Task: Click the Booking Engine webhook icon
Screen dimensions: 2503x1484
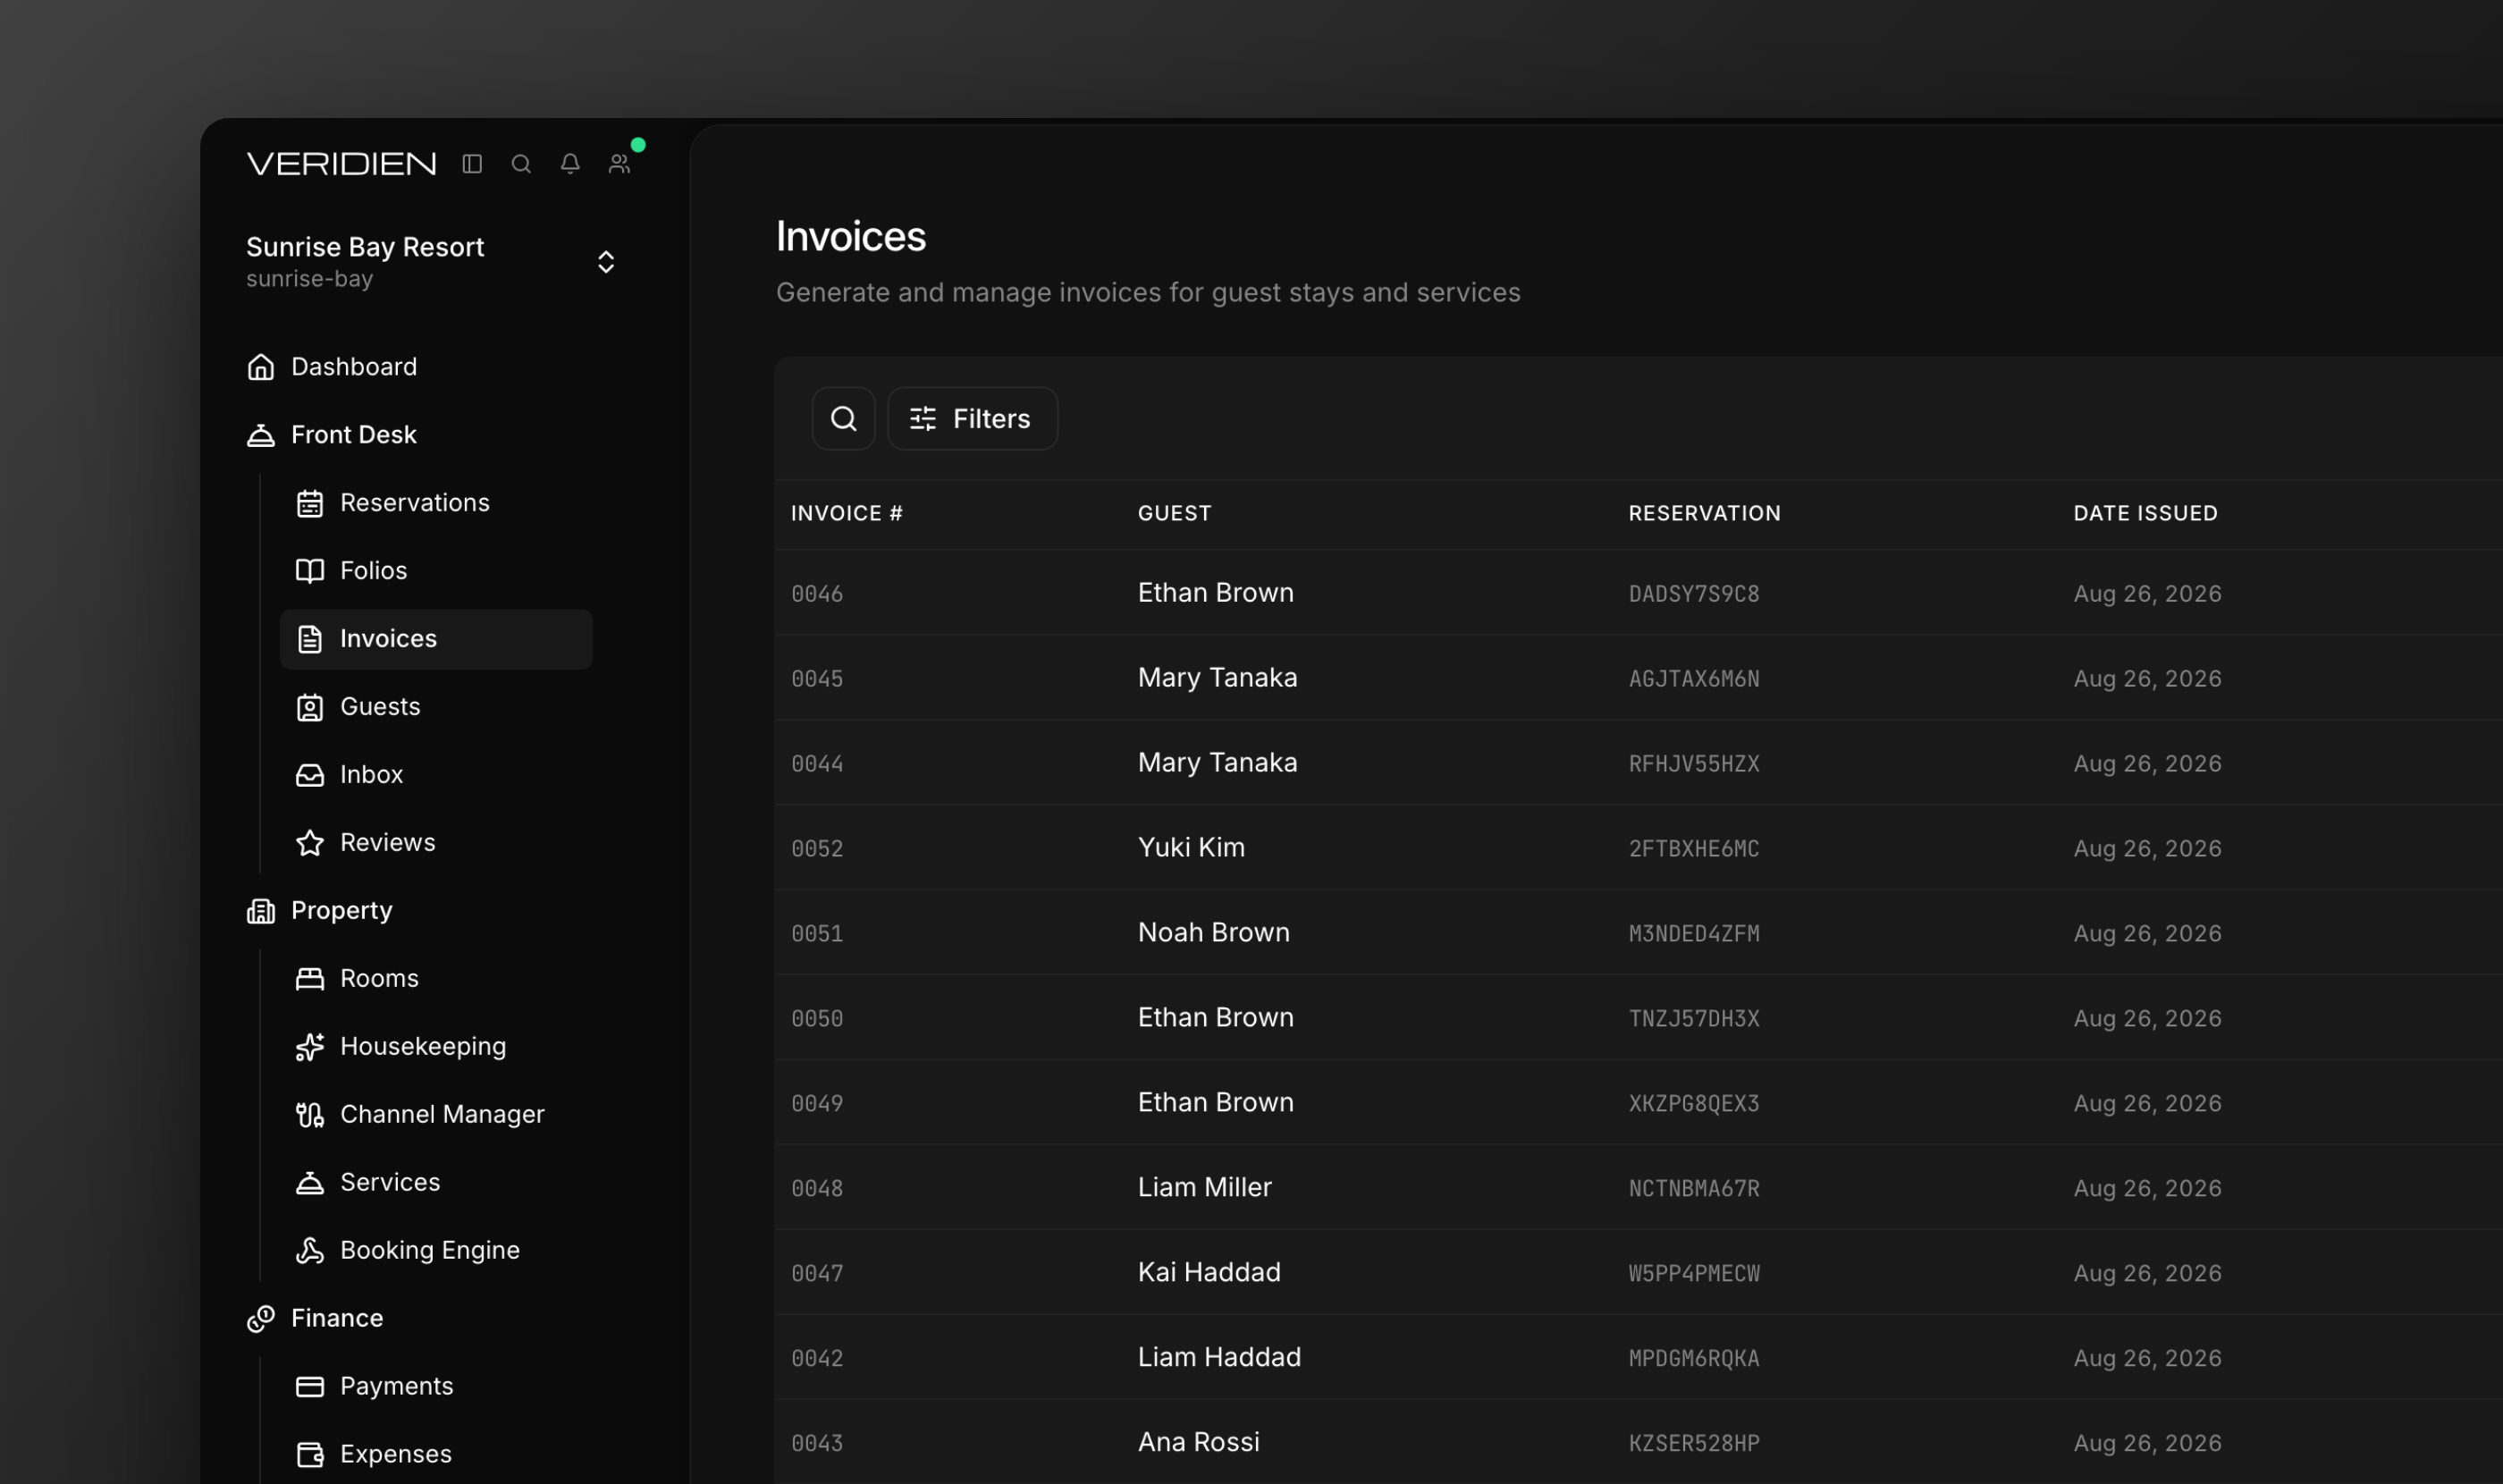Action: click(x=310, y=1251)
